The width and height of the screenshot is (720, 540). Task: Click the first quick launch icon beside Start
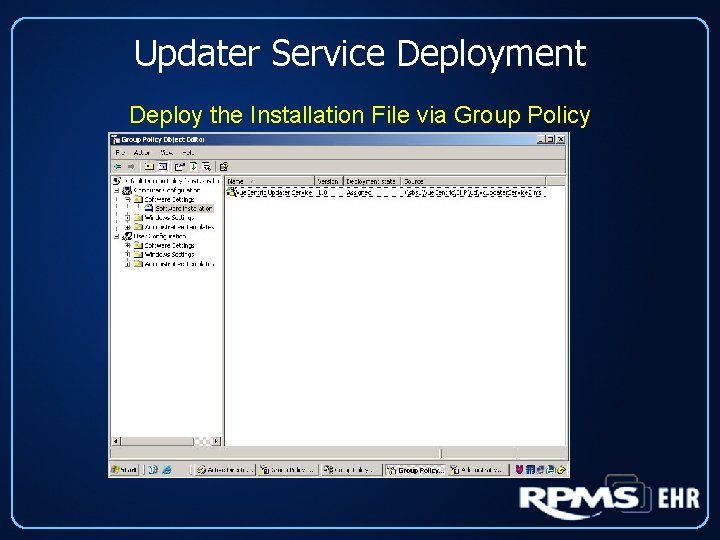tap(153, 470)
